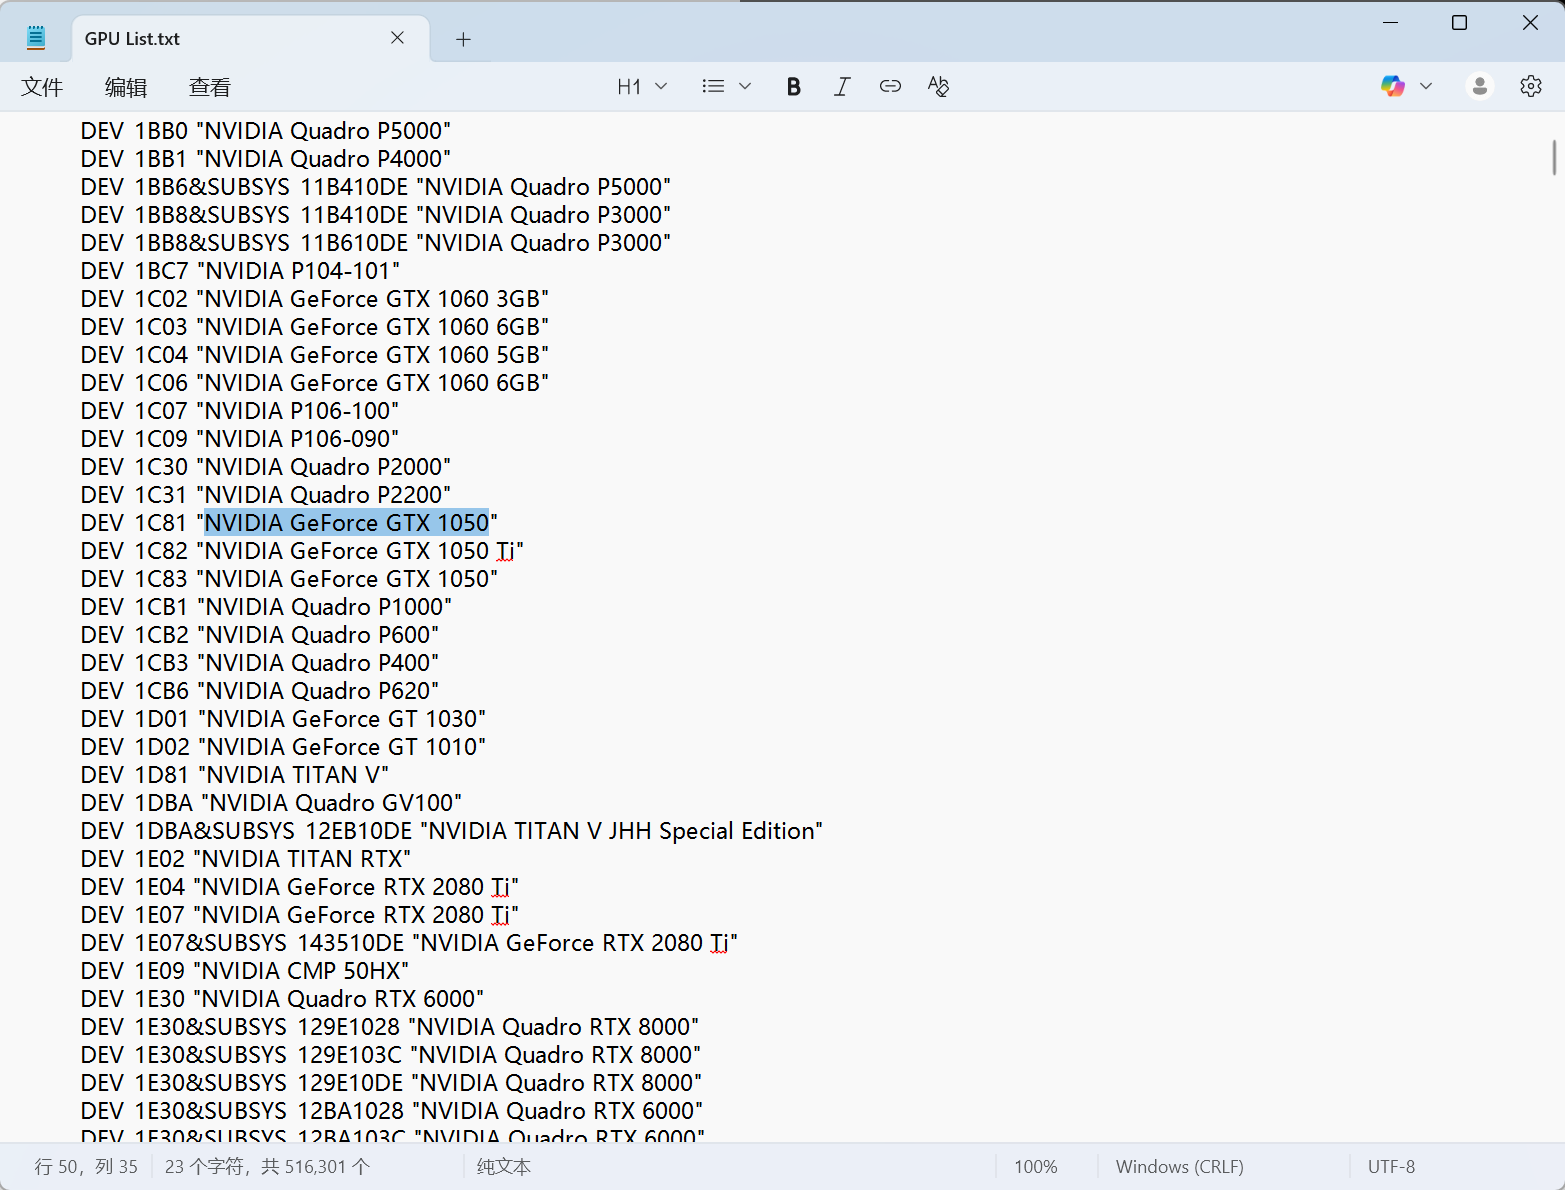Expand the Copilot dropdown chevron
Screen dimensions: 1565x1190
click(x=1426, y=87)
